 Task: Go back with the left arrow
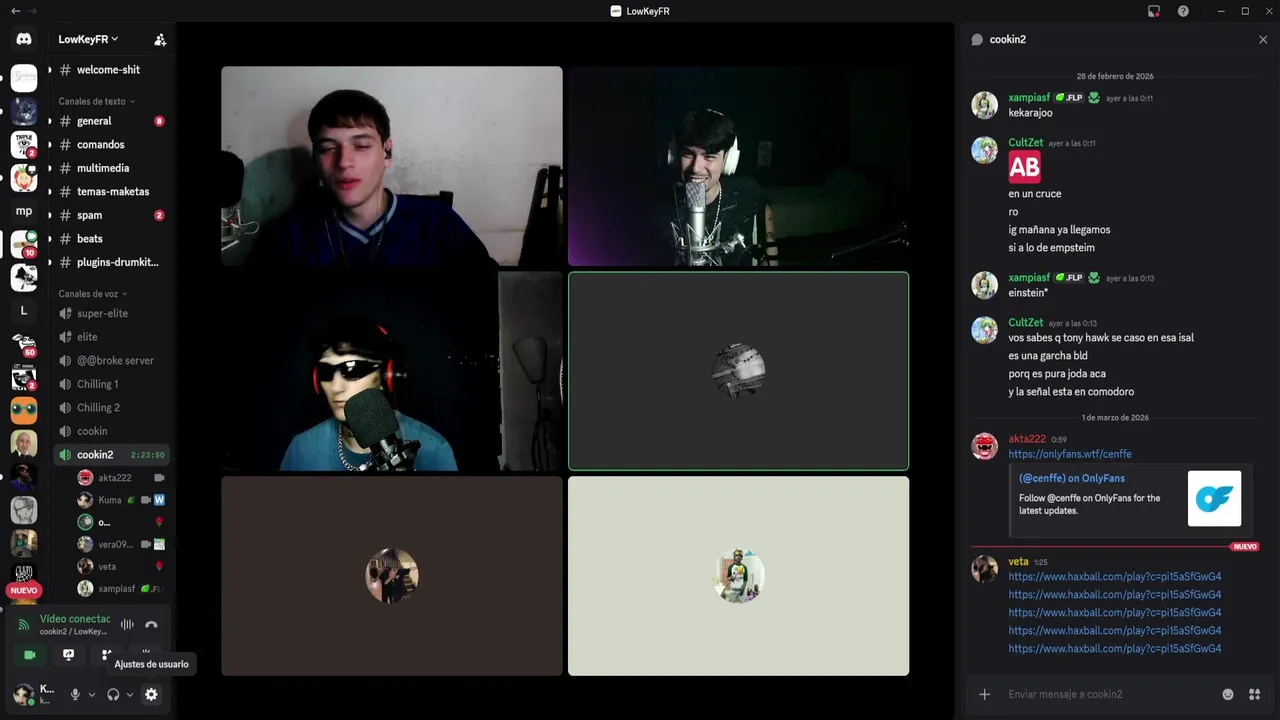point(15,11)
